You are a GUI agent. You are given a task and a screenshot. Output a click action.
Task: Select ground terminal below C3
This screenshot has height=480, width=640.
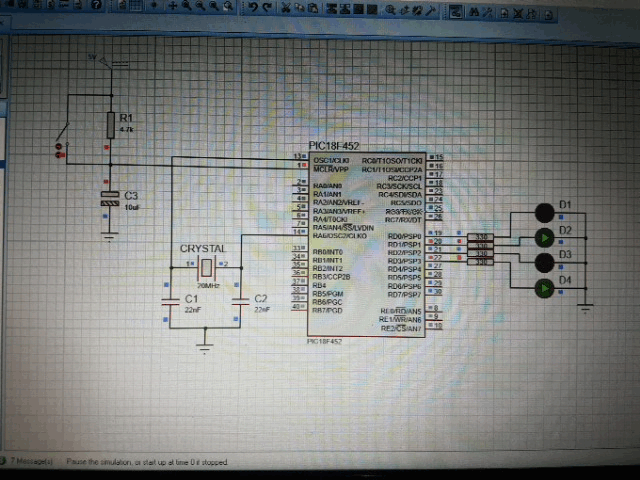coord(109,237)
